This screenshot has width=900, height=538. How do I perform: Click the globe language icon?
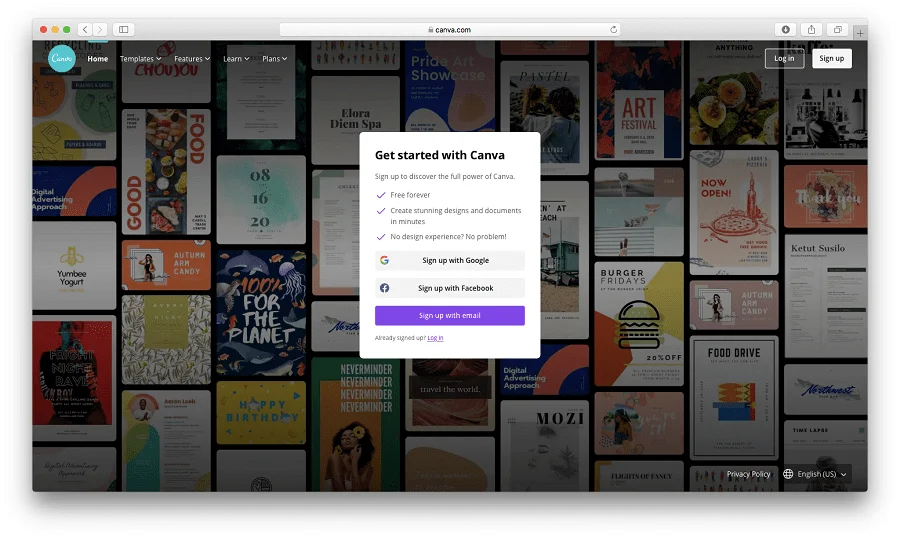pyautogui.click(x=788, y=474)
